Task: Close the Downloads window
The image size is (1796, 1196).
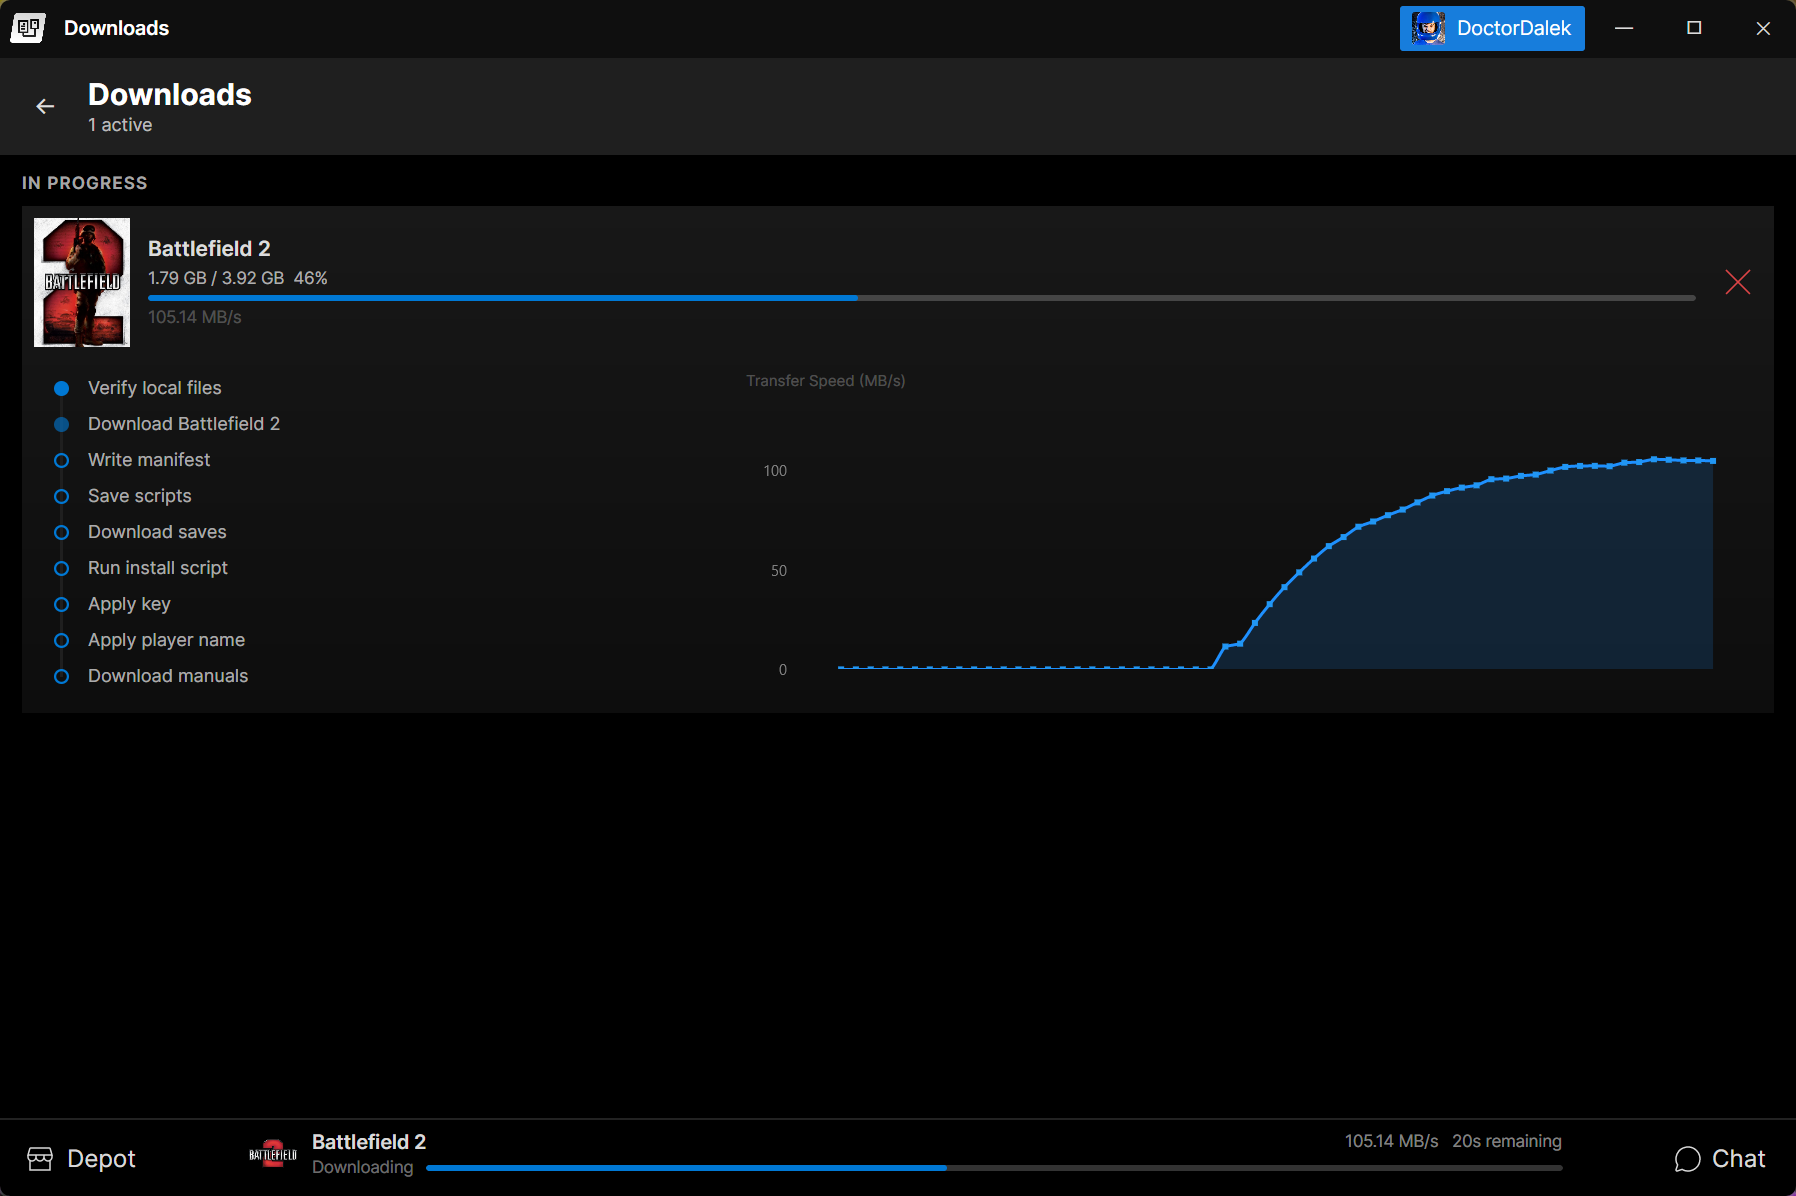Action: pos(1763,28)
